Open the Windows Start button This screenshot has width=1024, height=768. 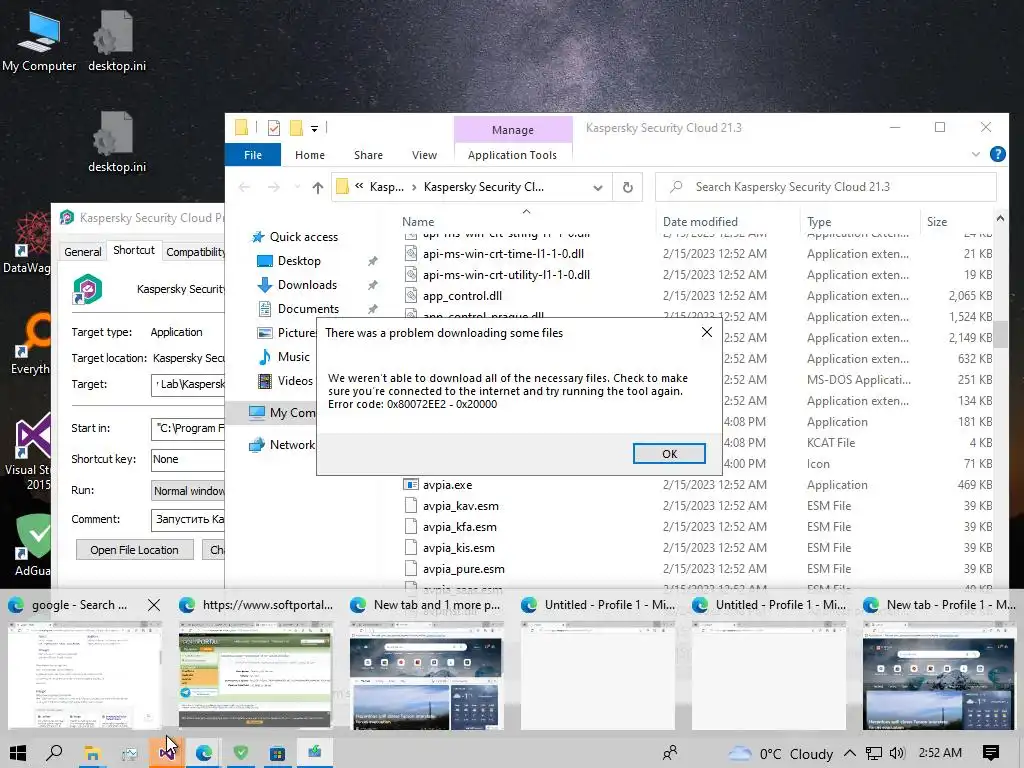[x=18, y=753]
